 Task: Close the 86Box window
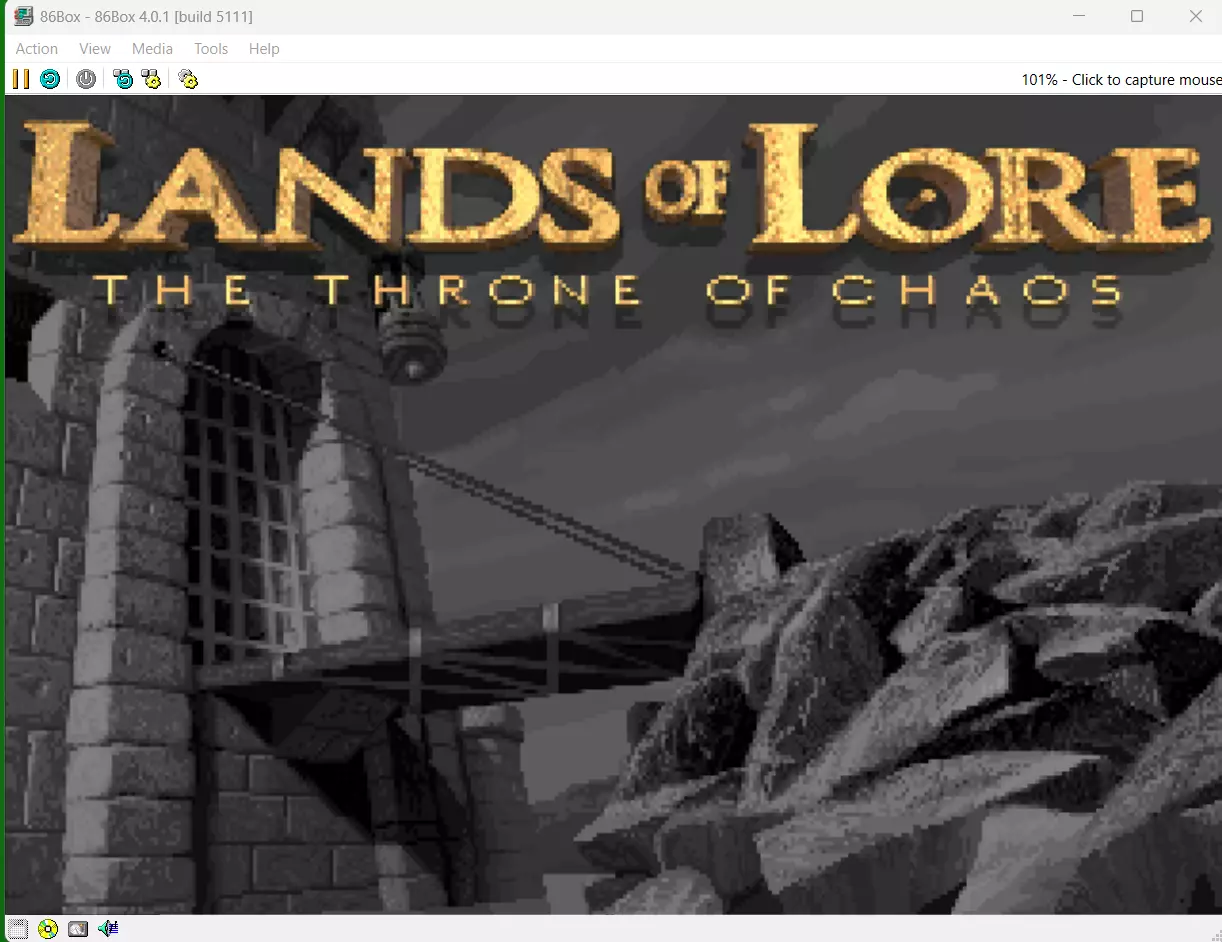click(1195, 16)
